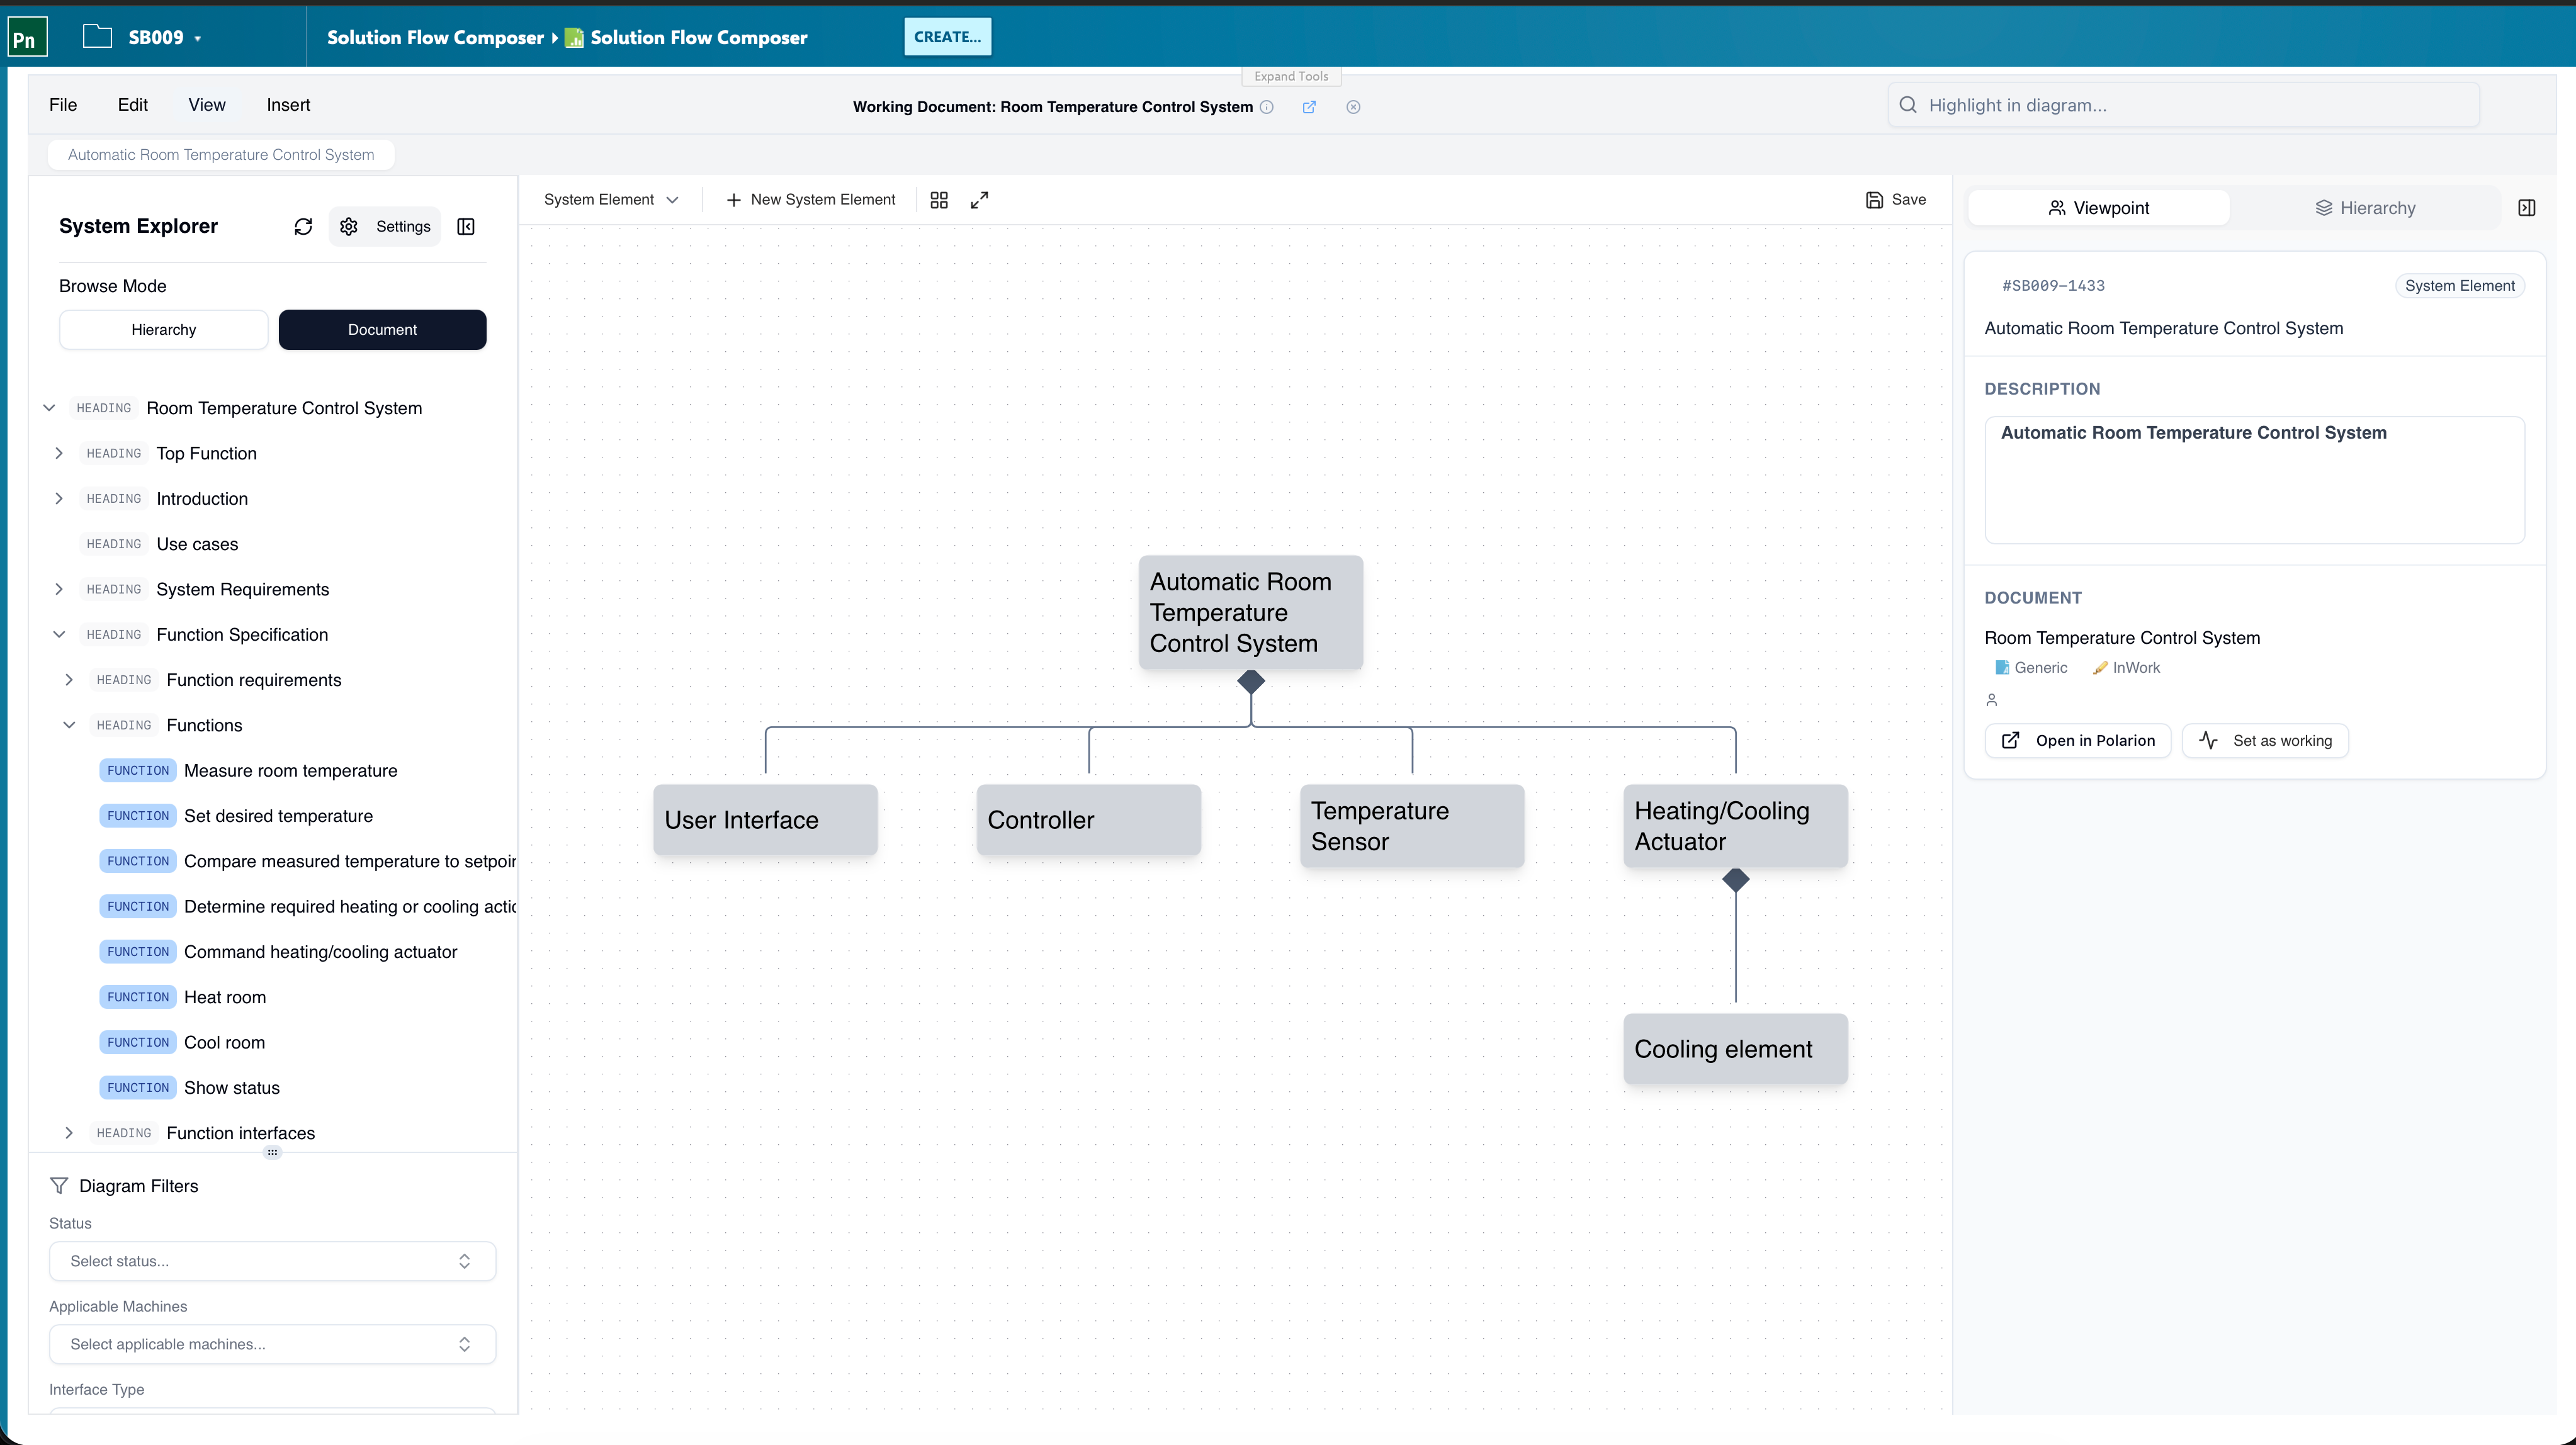
Task: Refresh the System Explorer
Action: coord(303,227)
